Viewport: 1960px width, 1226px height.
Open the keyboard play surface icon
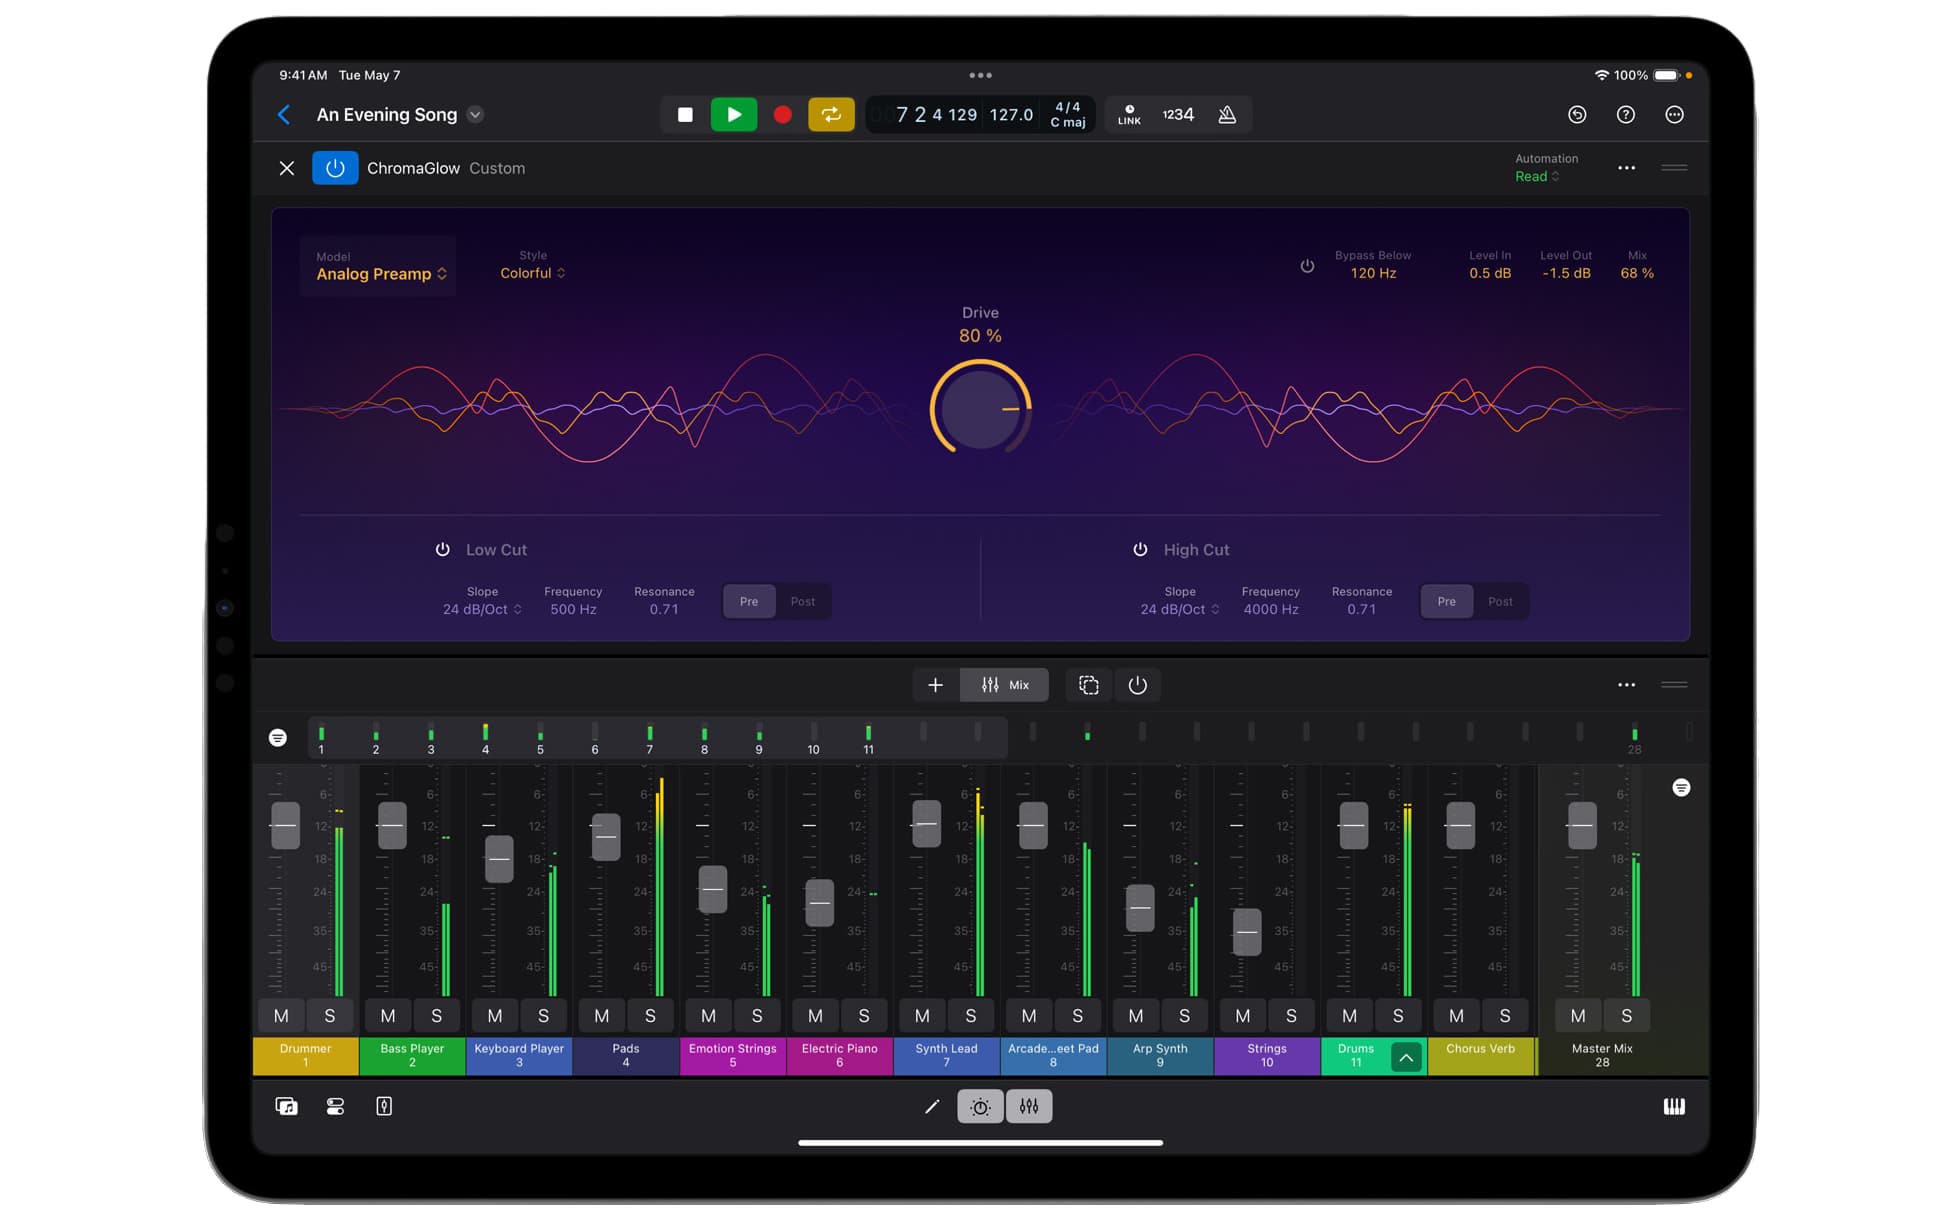[1674, 1107]
